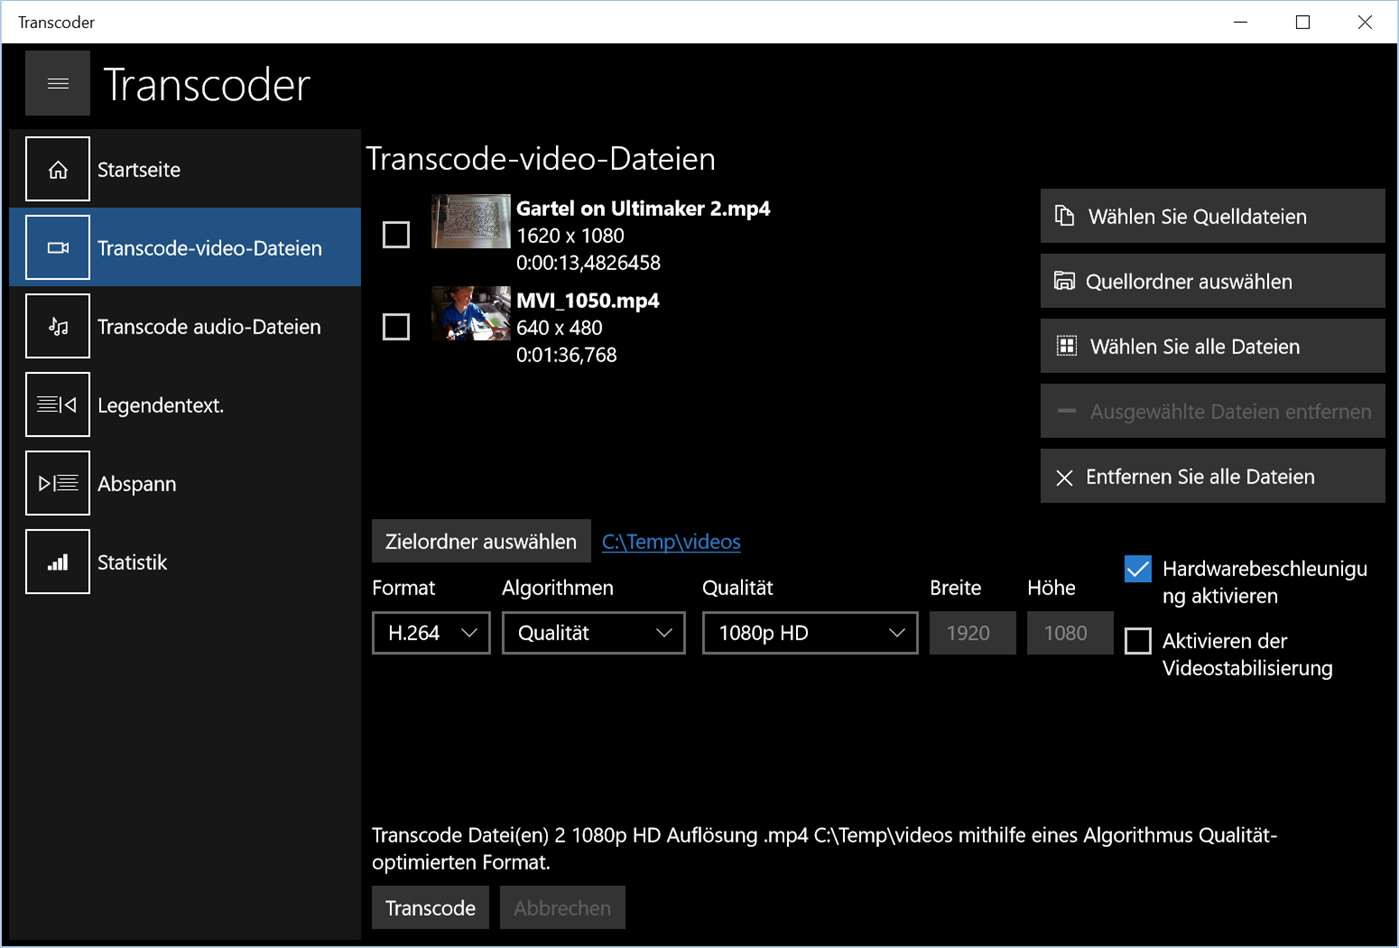This screenshot has width=1399, height=948.
Task: Switch to the Abspann section
Action: 136,484
